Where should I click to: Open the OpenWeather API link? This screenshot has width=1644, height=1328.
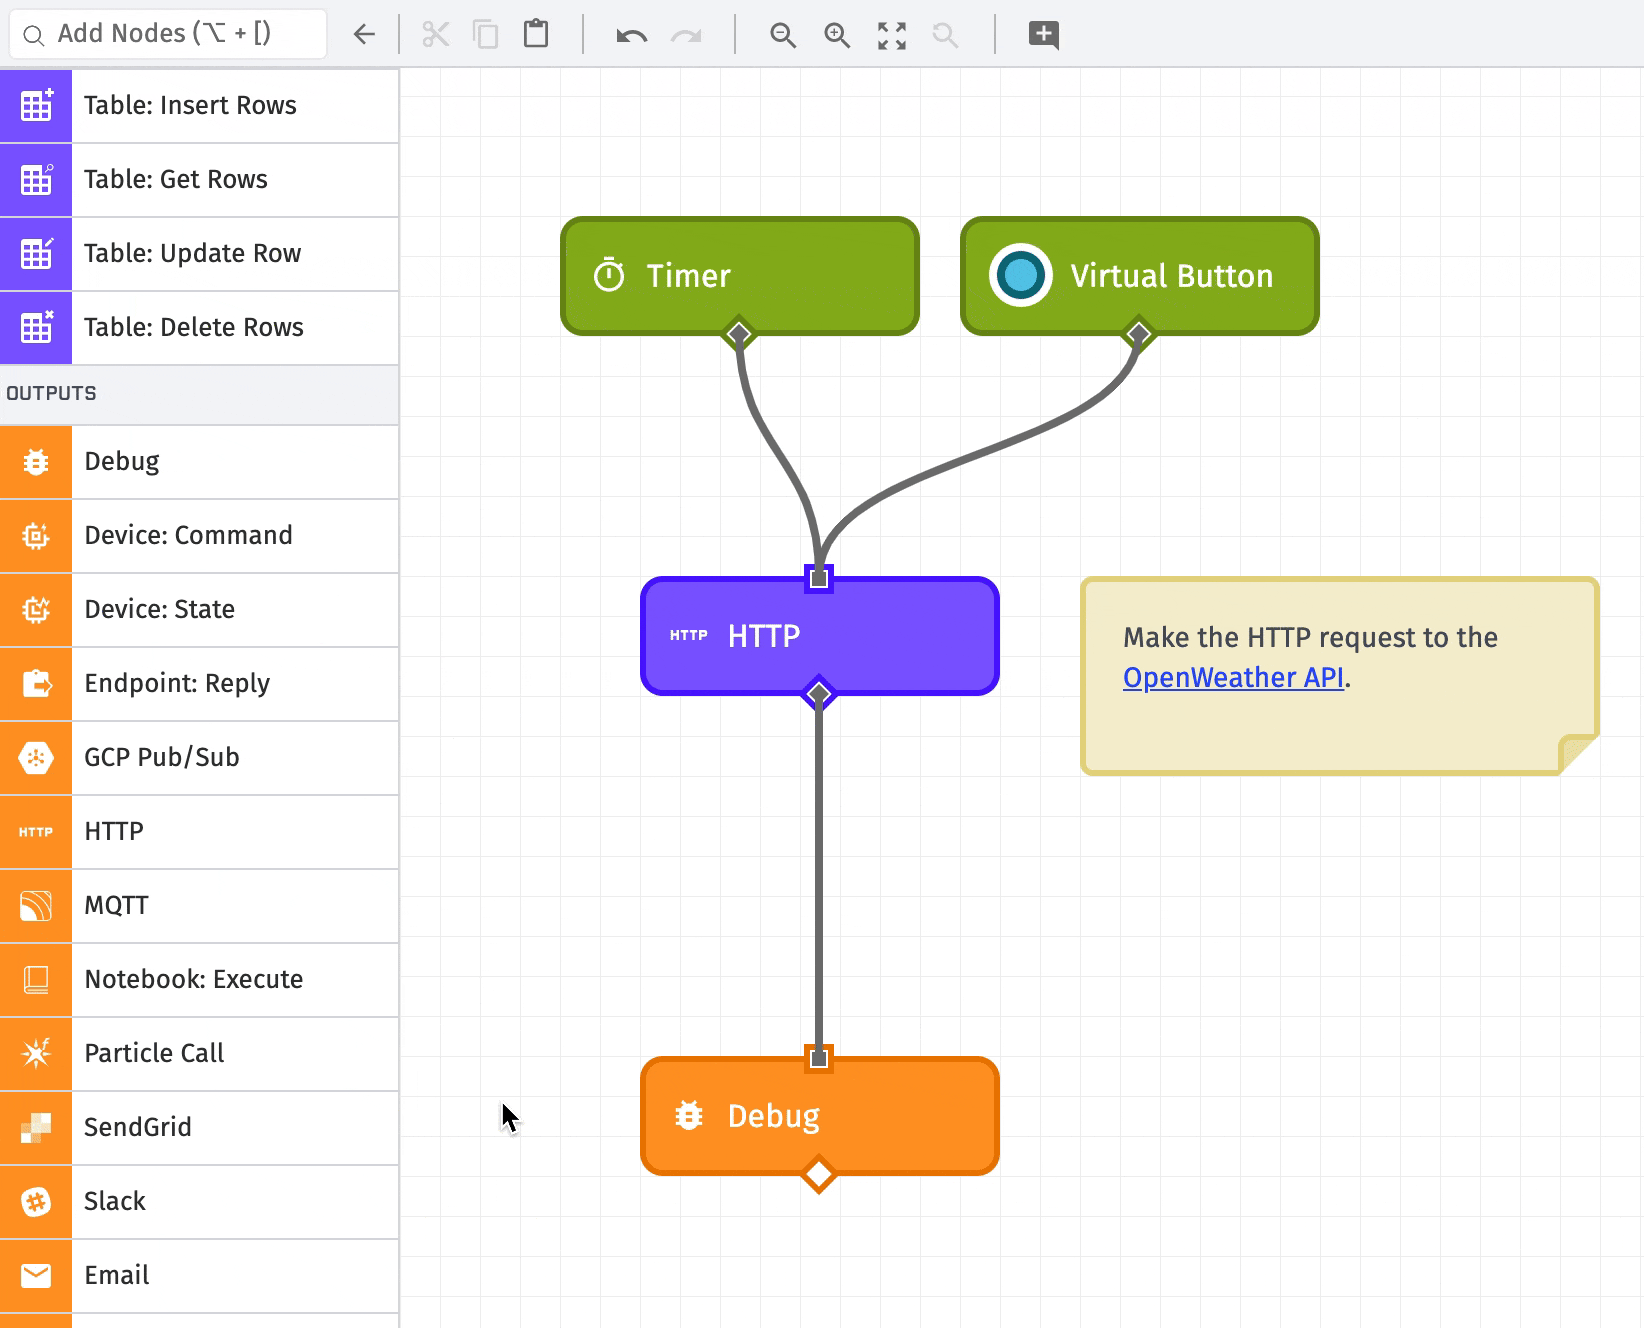click(1232, 677)
